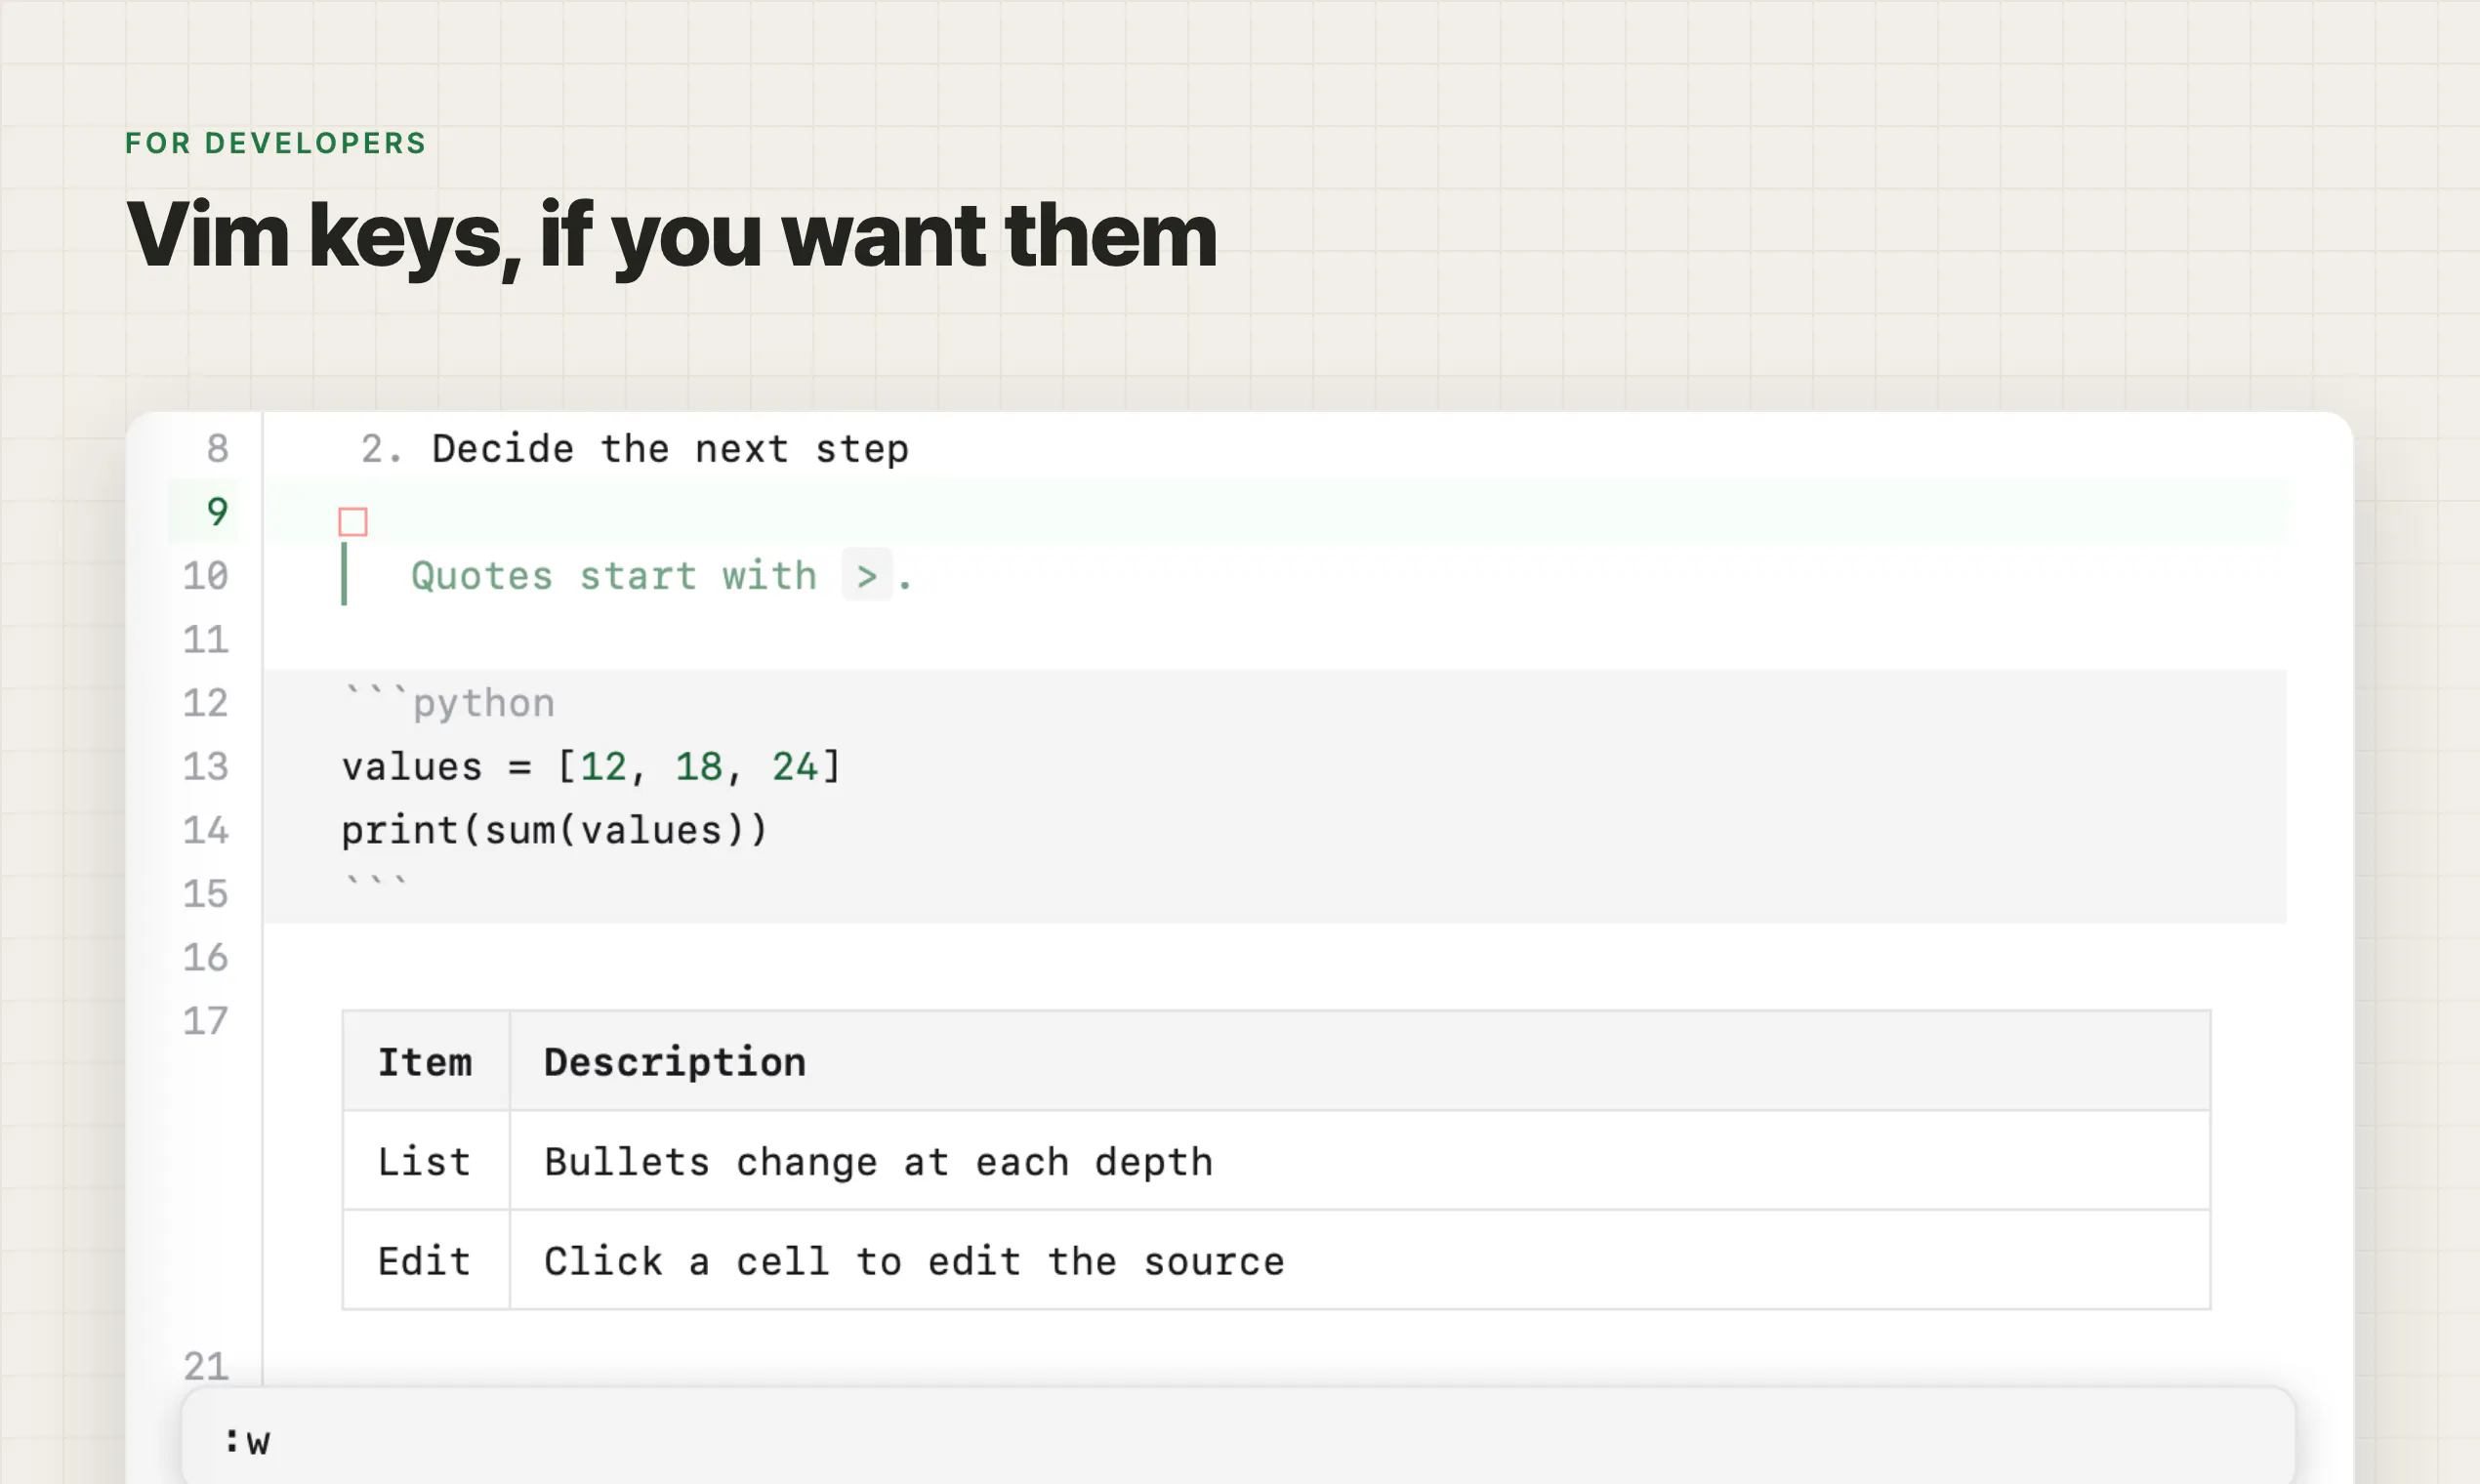Image resolution: width=2480 pixels, height=1484 pixels.
Task: Edit the Edit table cell
Action: 426,1260
